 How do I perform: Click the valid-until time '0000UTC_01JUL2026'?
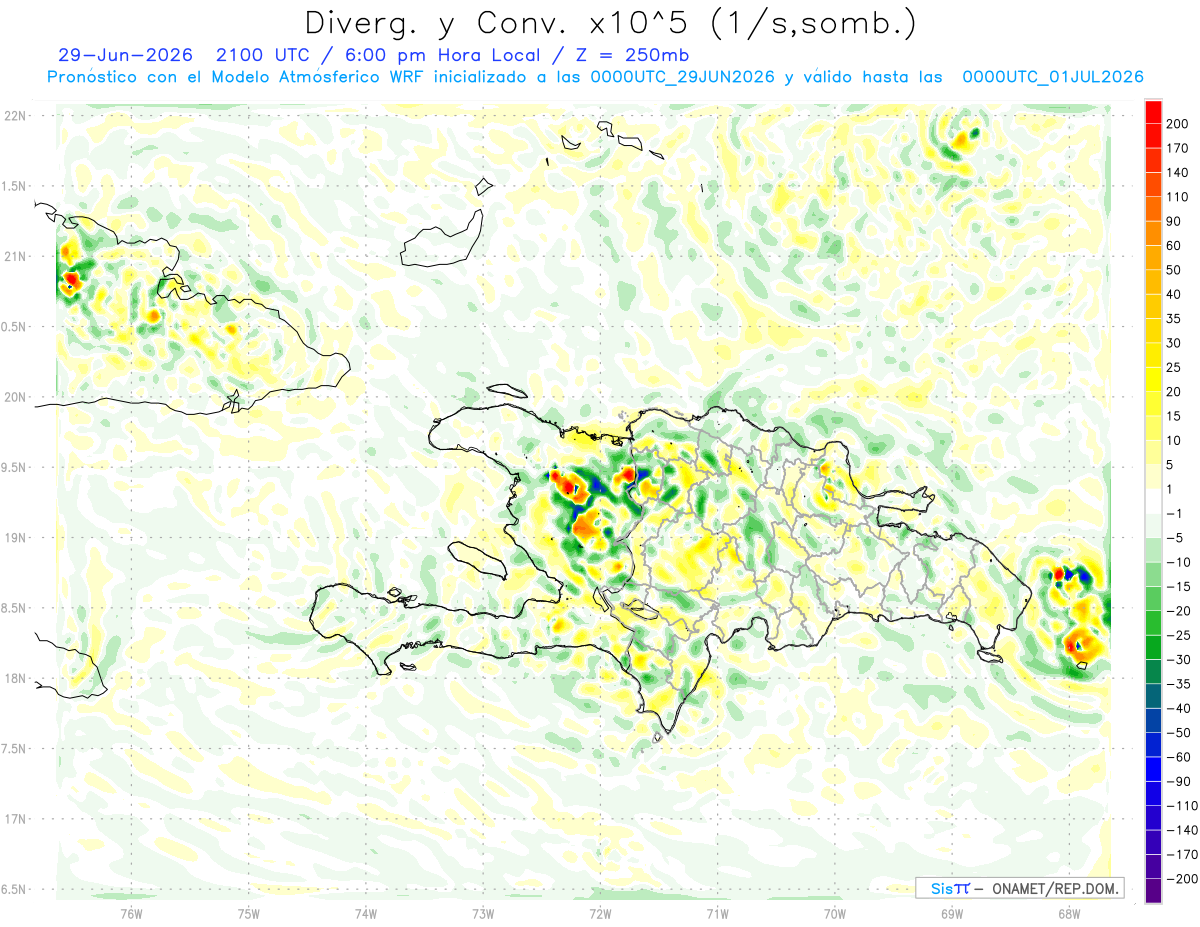tap(1053, 77)
